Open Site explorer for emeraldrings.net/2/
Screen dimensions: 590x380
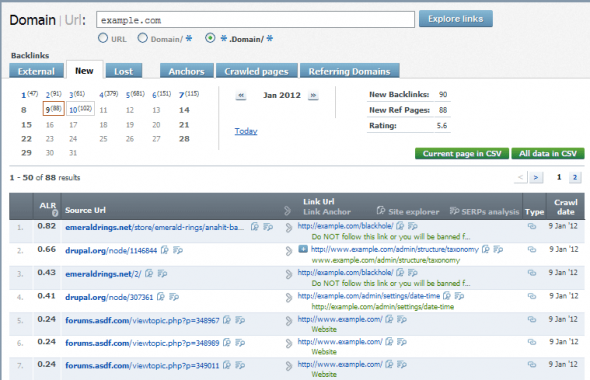point(149,274)
